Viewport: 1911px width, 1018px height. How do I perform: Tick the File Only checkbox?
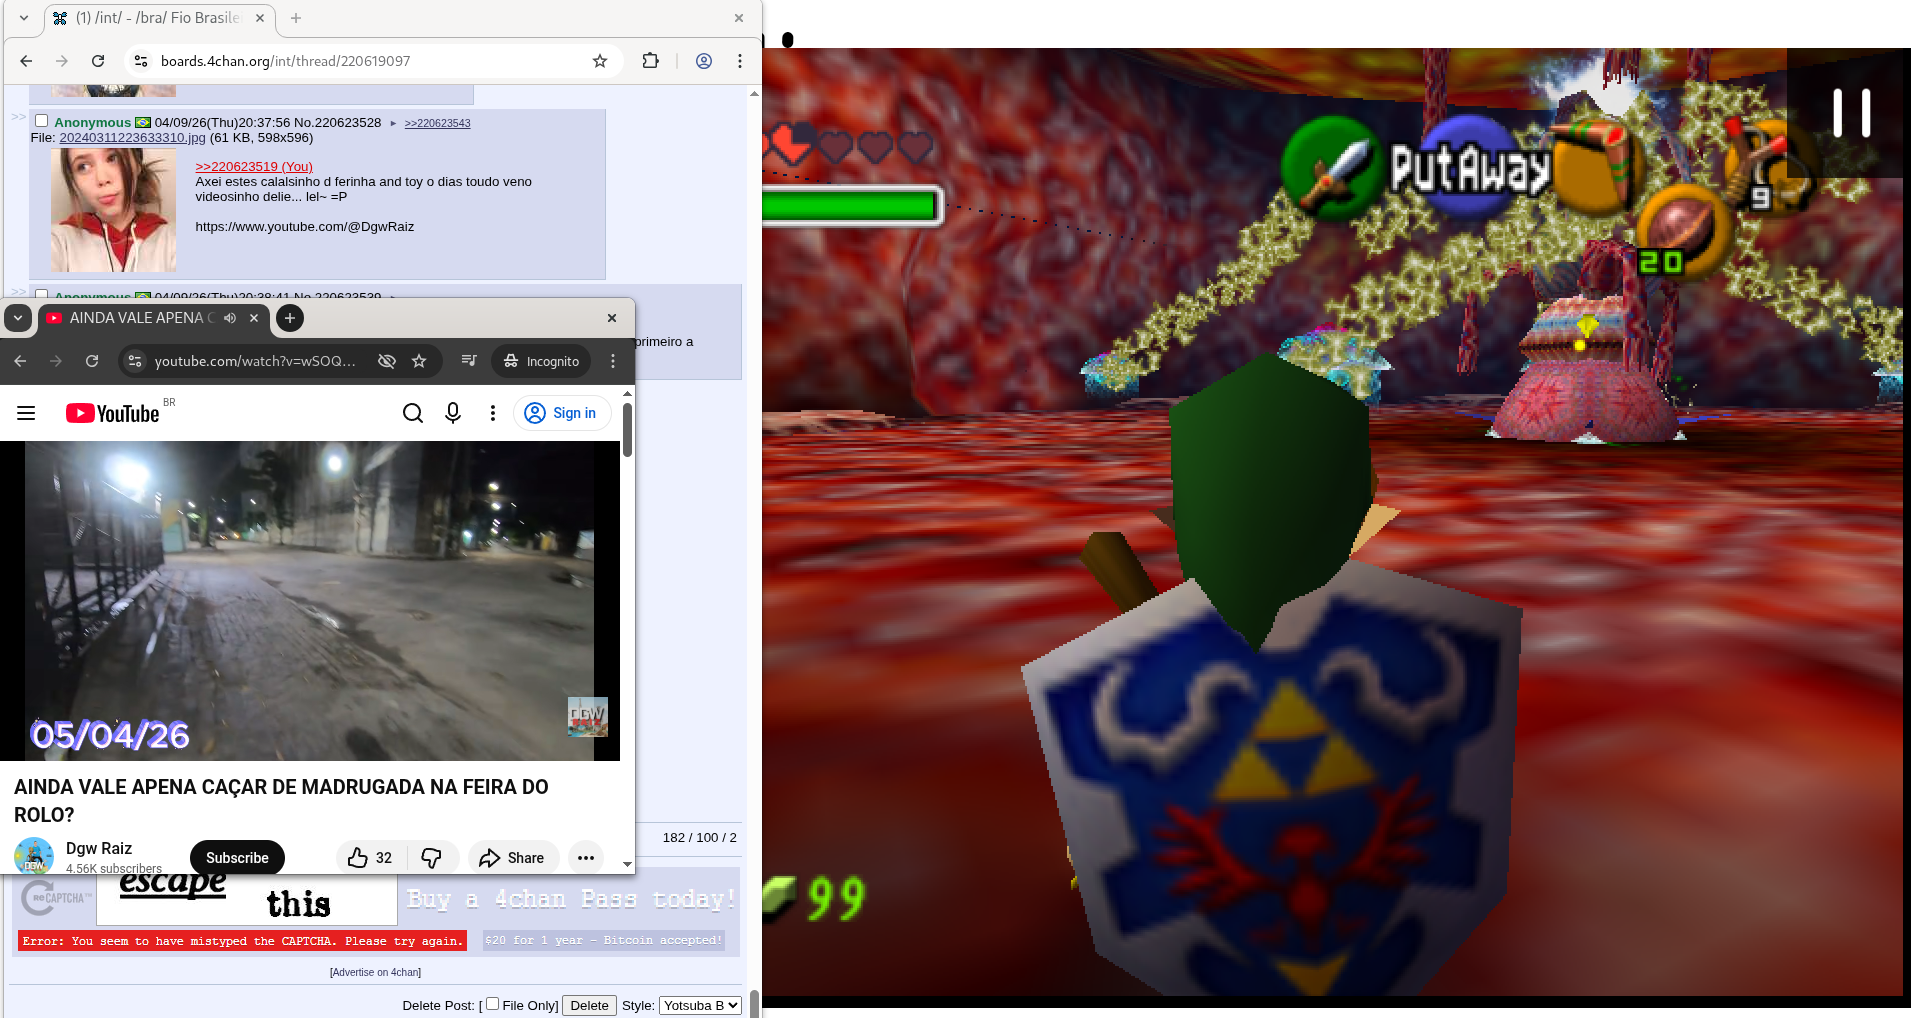coord(492,1004)
